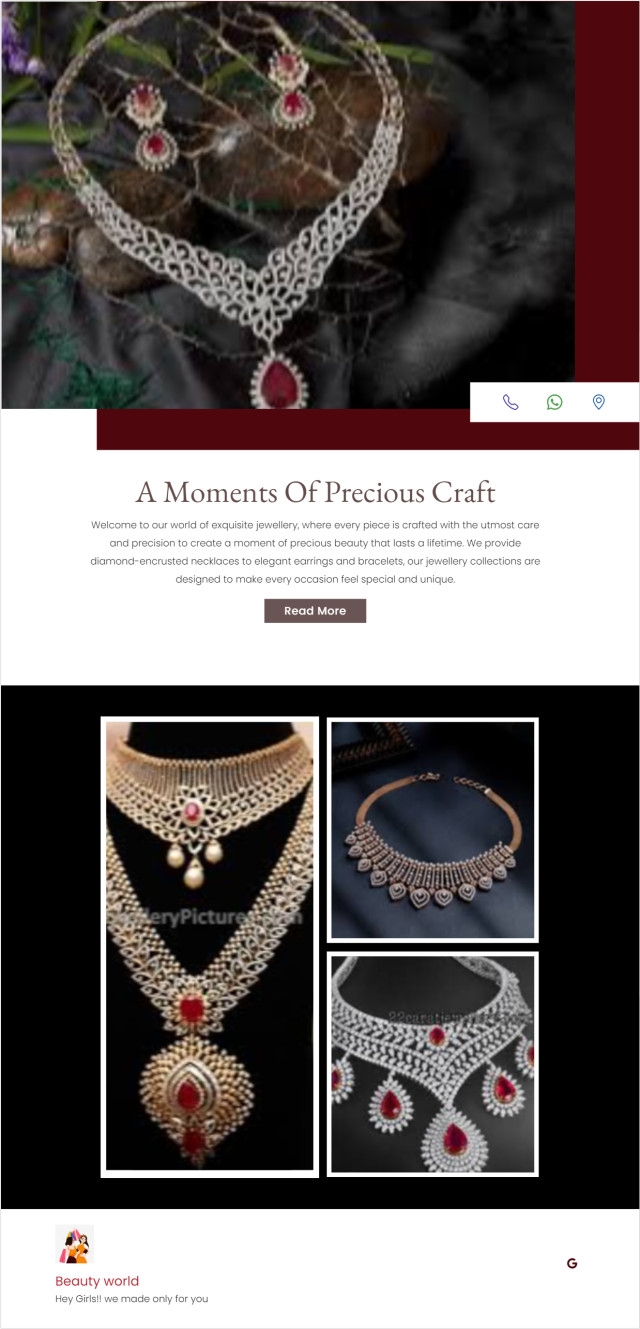Screen dimensions: 640x1329
Task: Click the Welcome to our world paragraph
Action: tap(315, 552)
